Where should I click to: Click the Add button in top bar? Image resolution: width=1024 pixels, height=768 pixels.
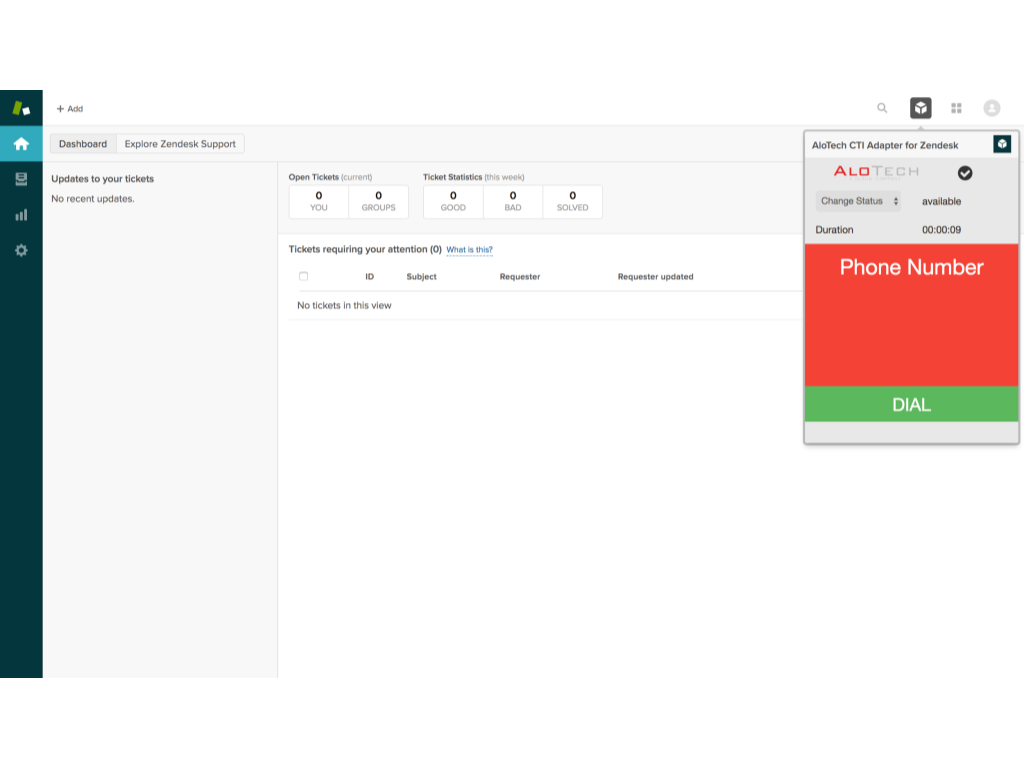coord(70,109)
